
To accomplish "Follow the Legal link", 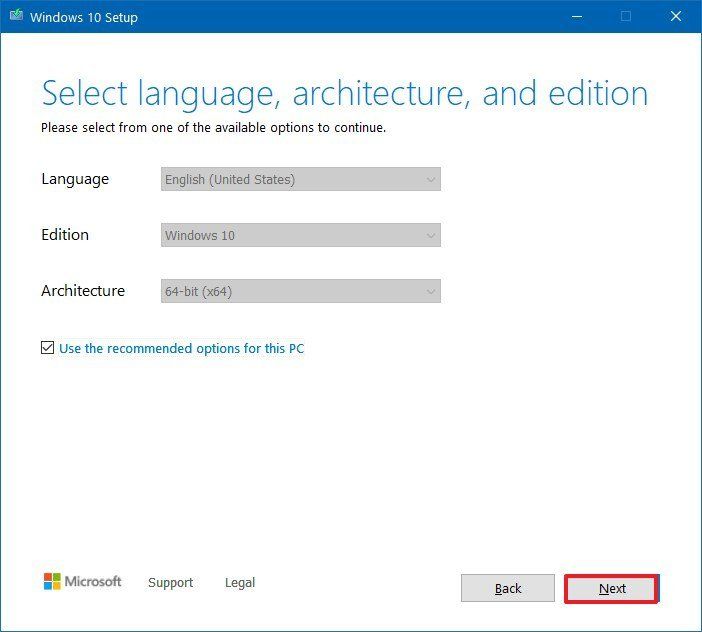I will click(239, 582).
